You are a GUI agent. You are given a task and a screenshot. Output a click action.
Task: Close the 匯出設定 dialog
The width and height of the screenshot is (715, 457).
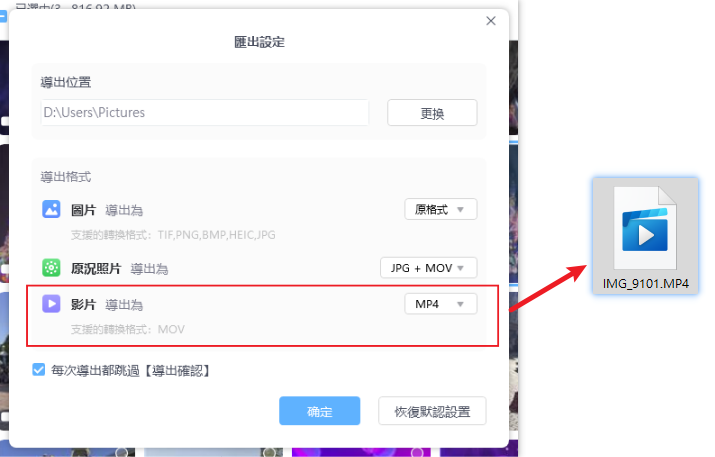pos(491,21)
